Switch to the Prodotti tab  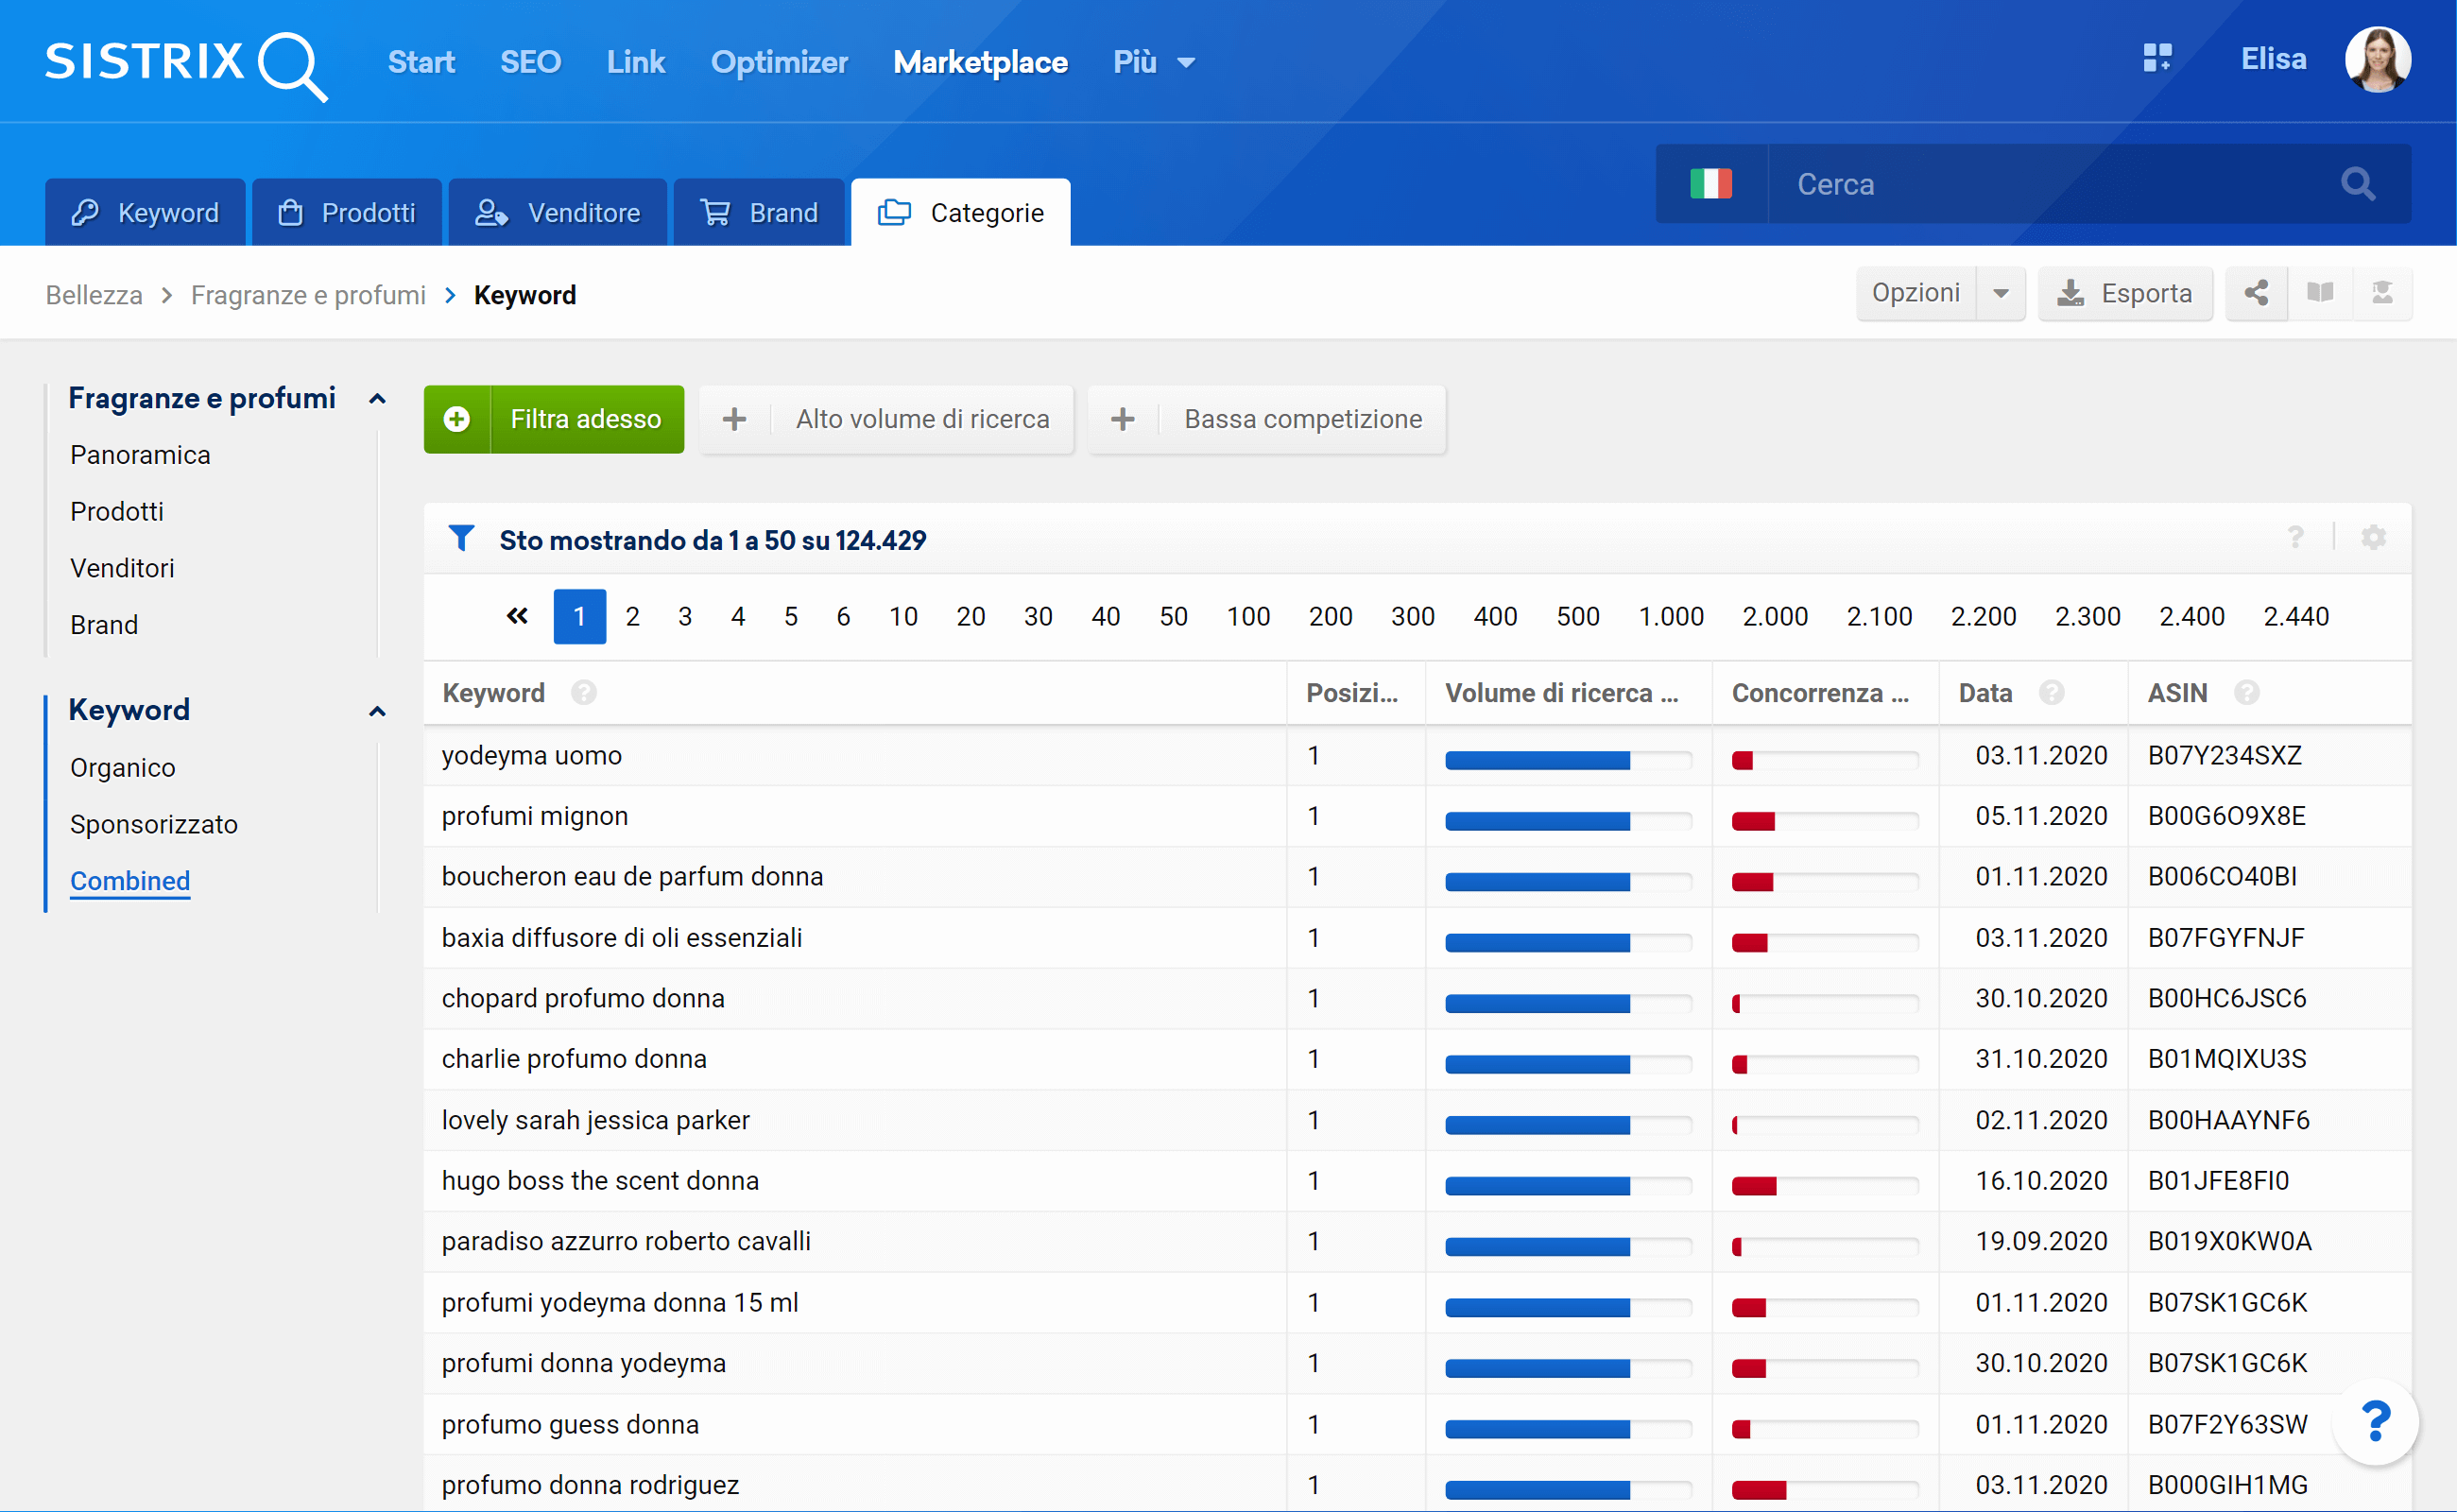pos(346,212)
